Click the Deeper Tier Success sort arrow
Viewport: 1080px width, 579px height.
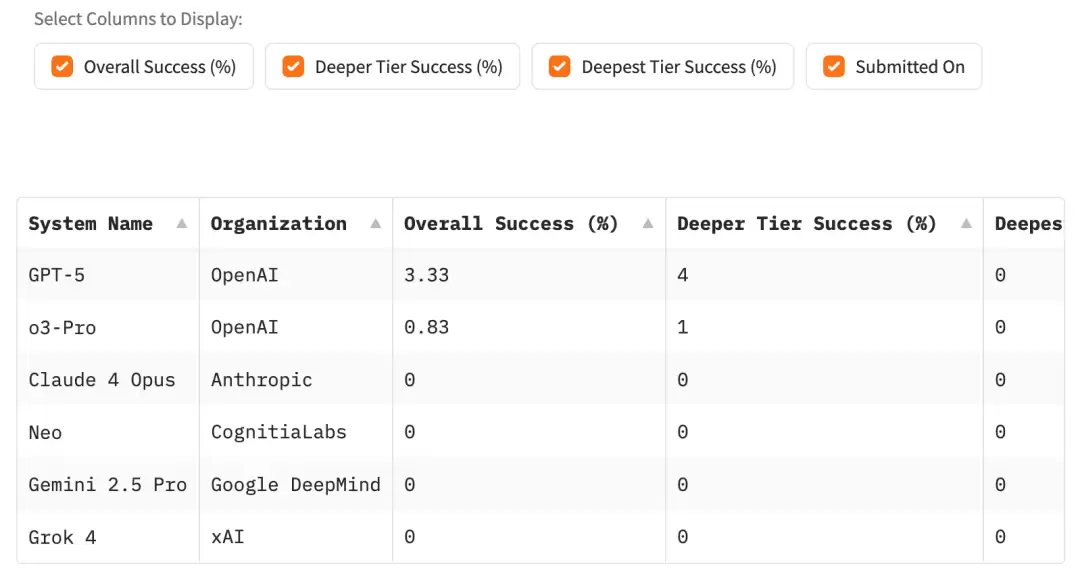click(966, 224)
